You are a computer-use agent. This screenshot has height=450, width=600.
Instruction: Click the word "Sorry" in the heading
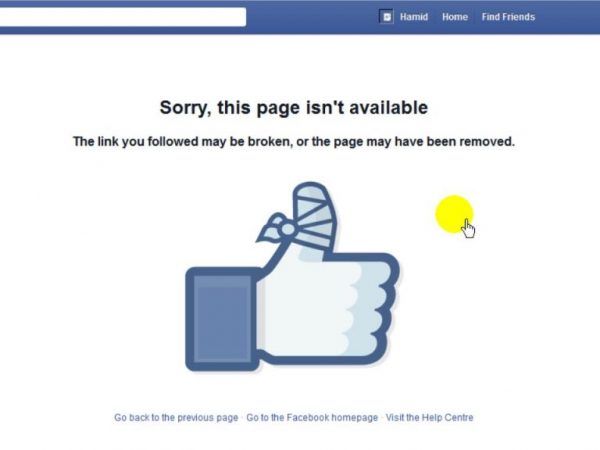(x=185, y=108)
